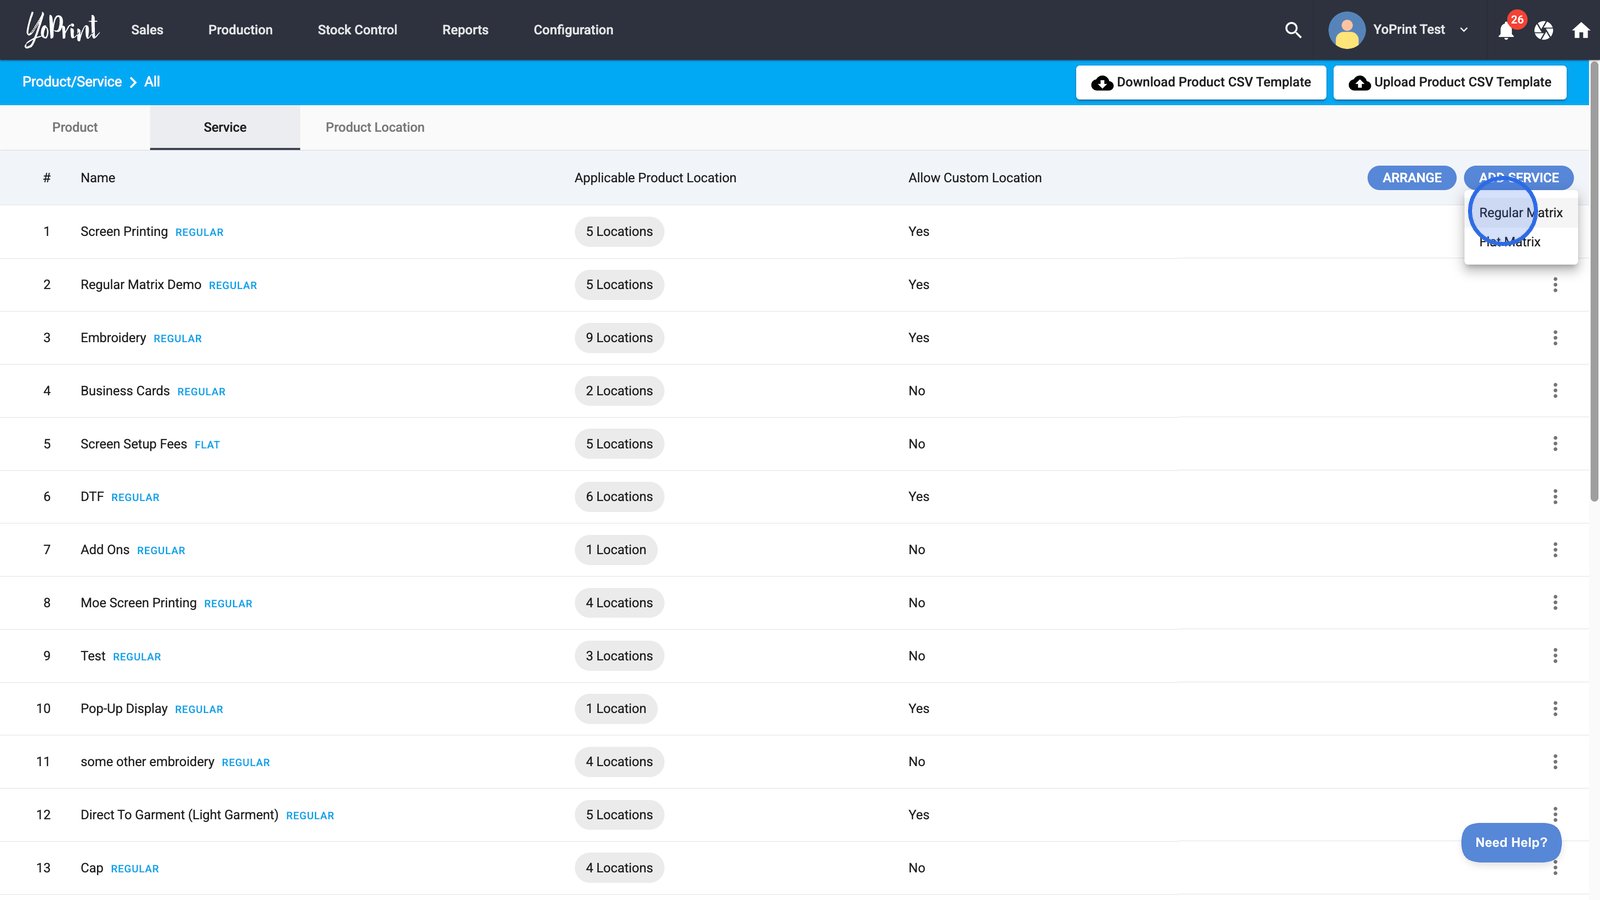The width and height of the screenshot is (1600, 900).
Task: Open three-dot menu for Business Cards row
Action: pos(1555,391)
